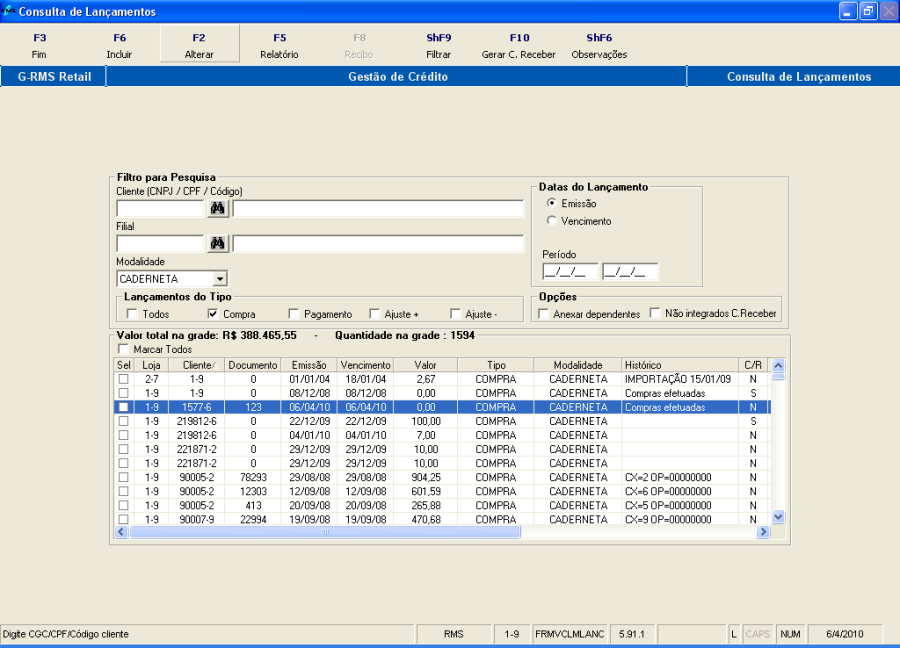Screen dimensions: 900x648
Task: Click the F6 Incluir toolbar button
Action: coord(119,45)
